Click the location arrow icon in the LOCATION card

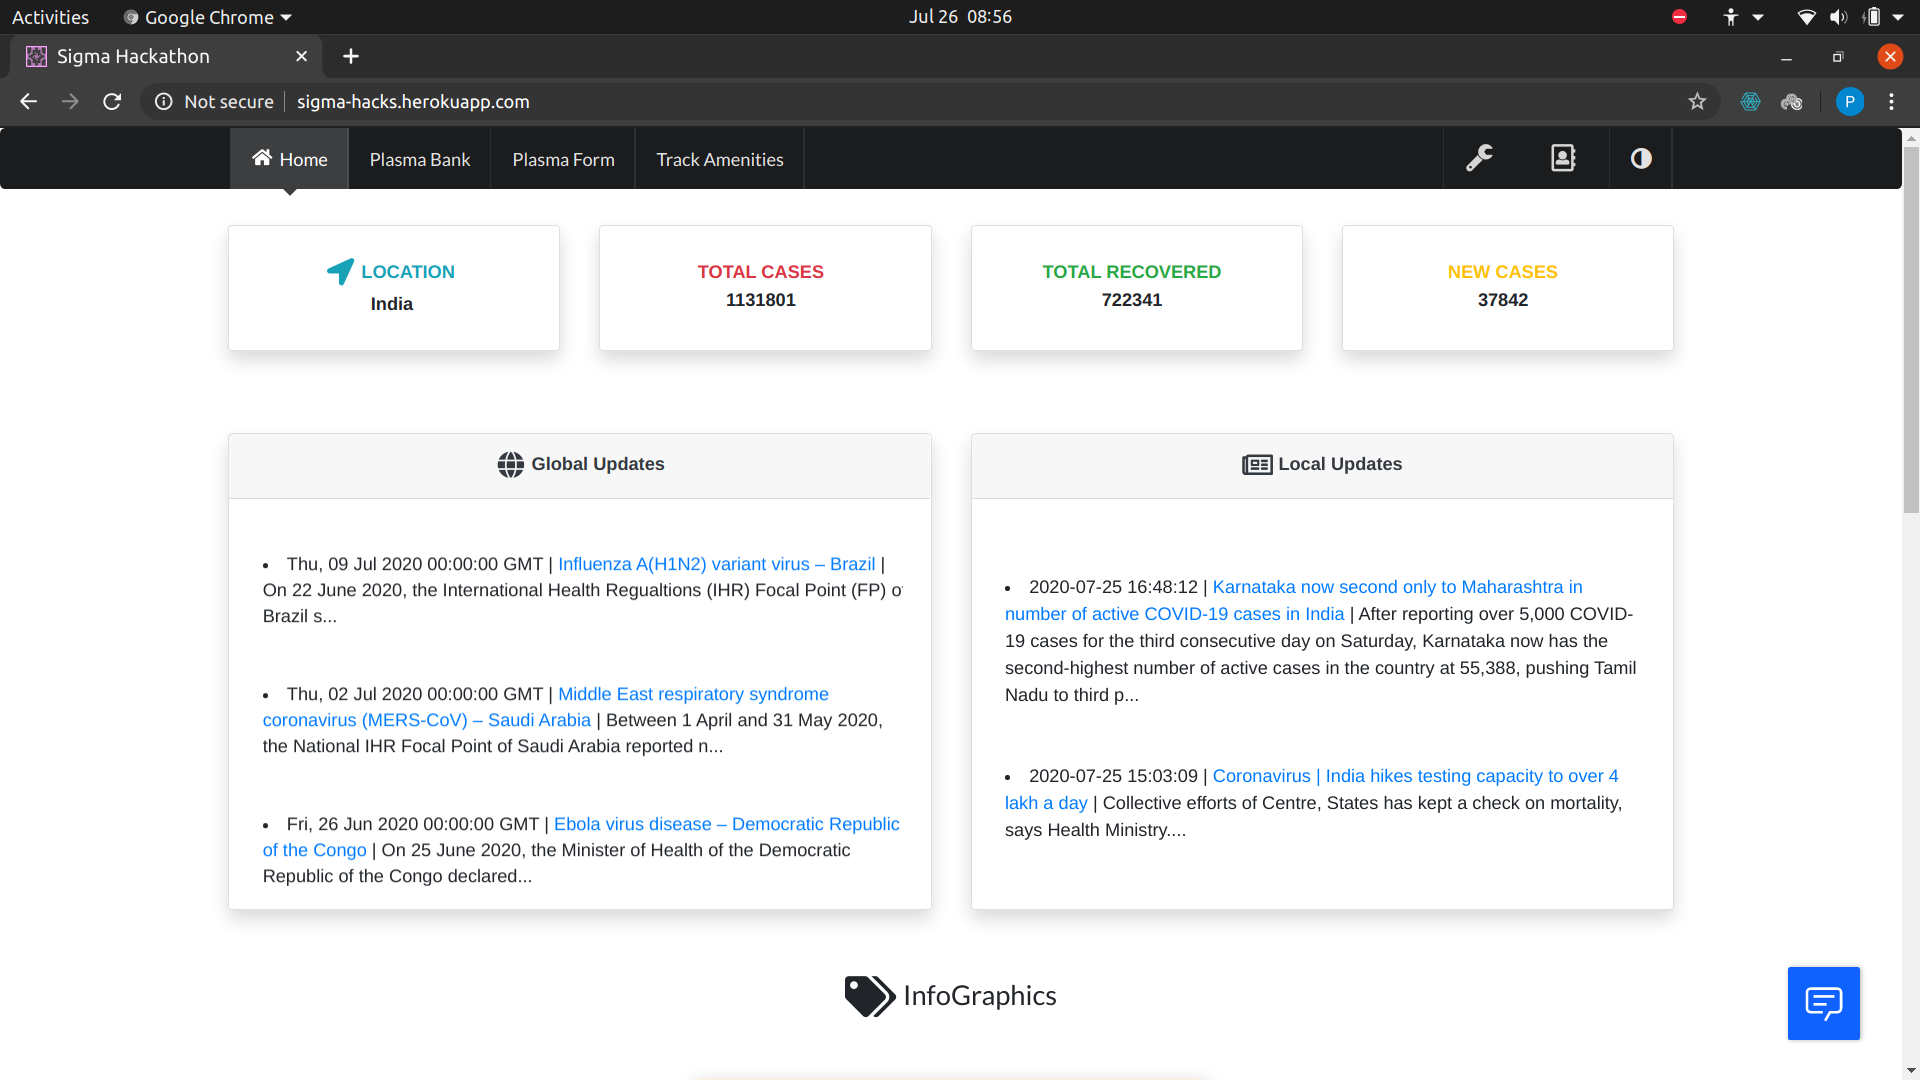pos(340,271)
